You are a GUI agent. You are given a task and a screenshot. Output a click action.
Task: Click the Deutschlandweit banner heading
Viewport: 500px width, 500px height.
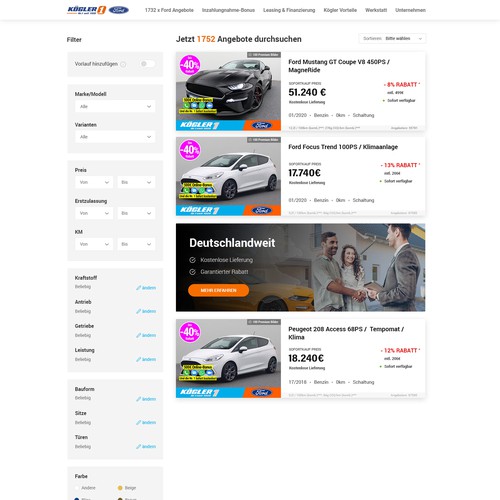[x=232, y=243]
